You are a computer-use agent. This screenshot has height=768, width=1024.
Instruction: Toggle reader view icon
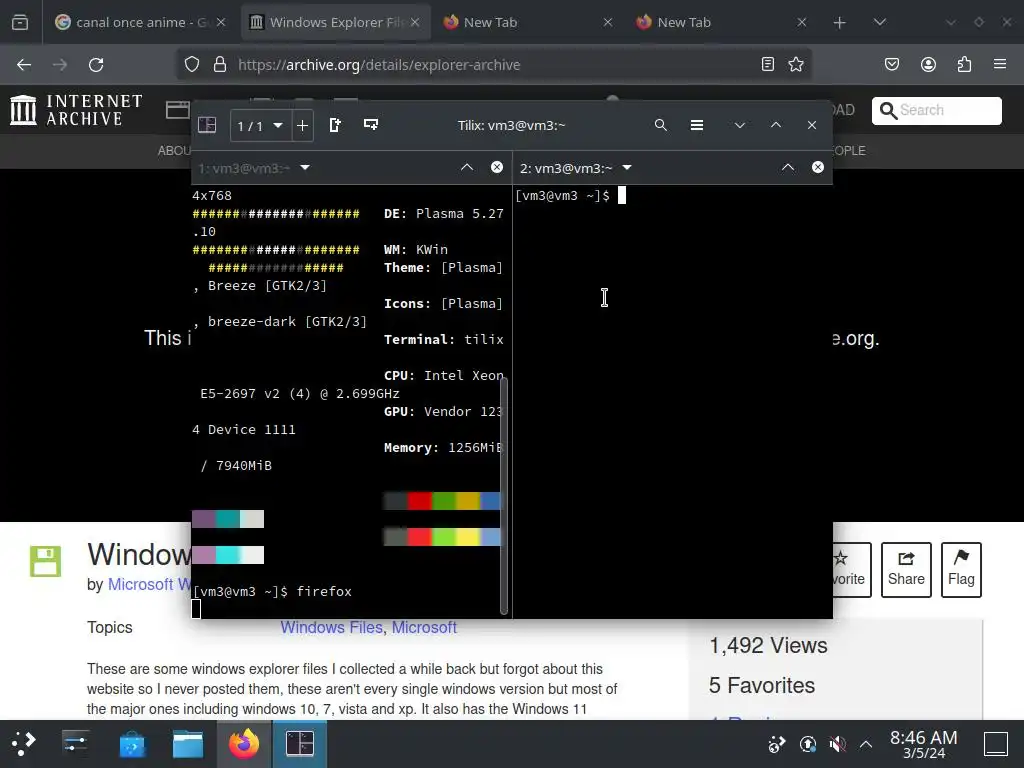coord(768,64)
